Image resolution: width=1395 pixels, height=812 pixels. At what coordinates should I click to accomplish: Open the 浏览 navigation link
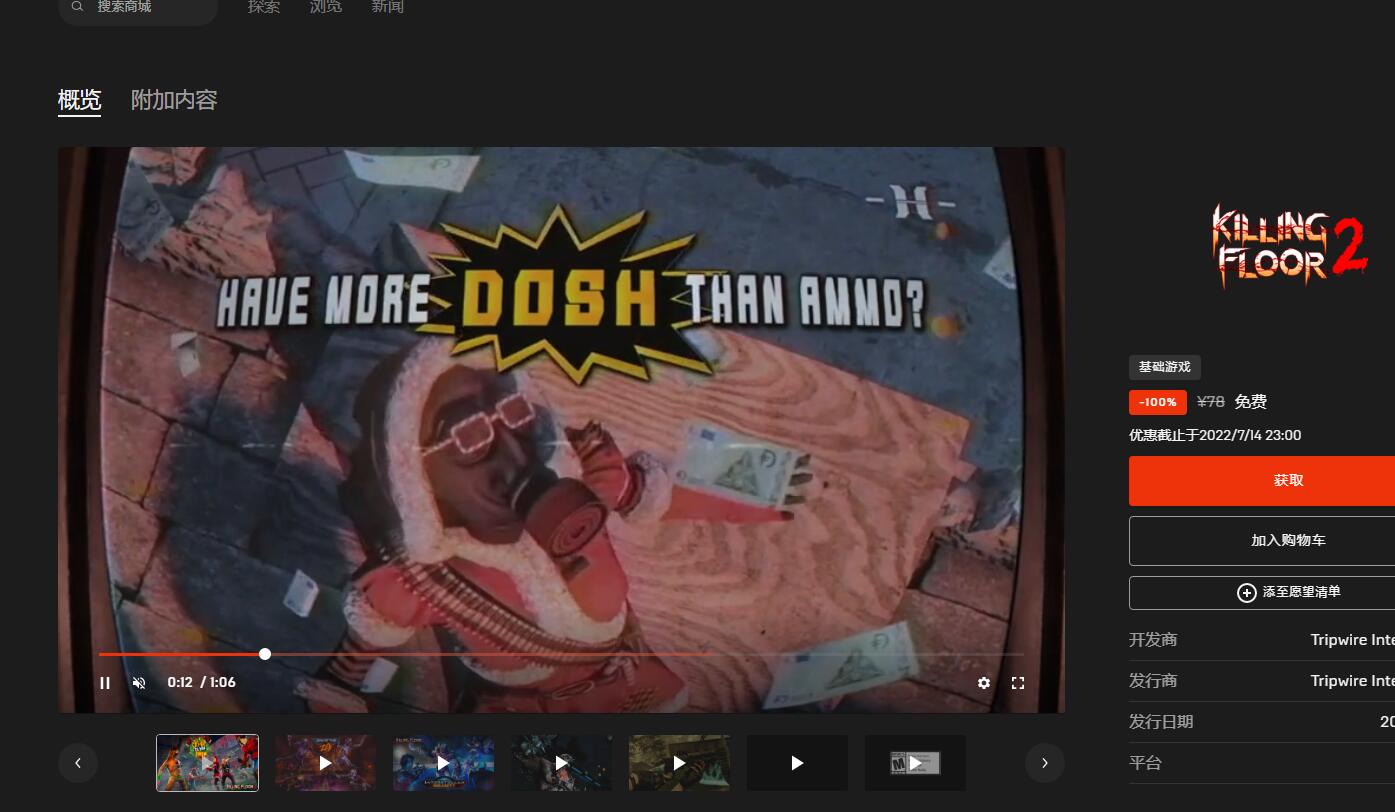pyautogui.click(x=325, y=8)
